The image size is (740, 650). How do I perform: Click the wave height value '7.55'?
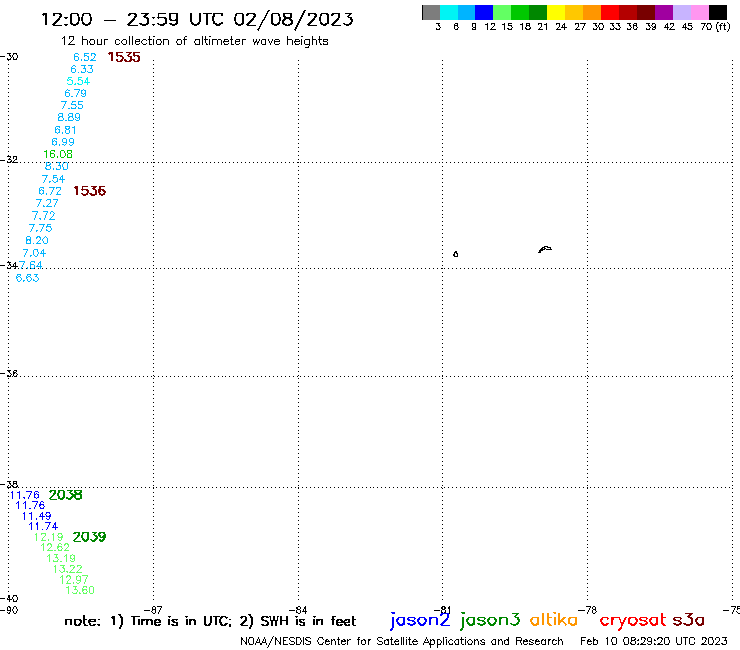point(72,105)
